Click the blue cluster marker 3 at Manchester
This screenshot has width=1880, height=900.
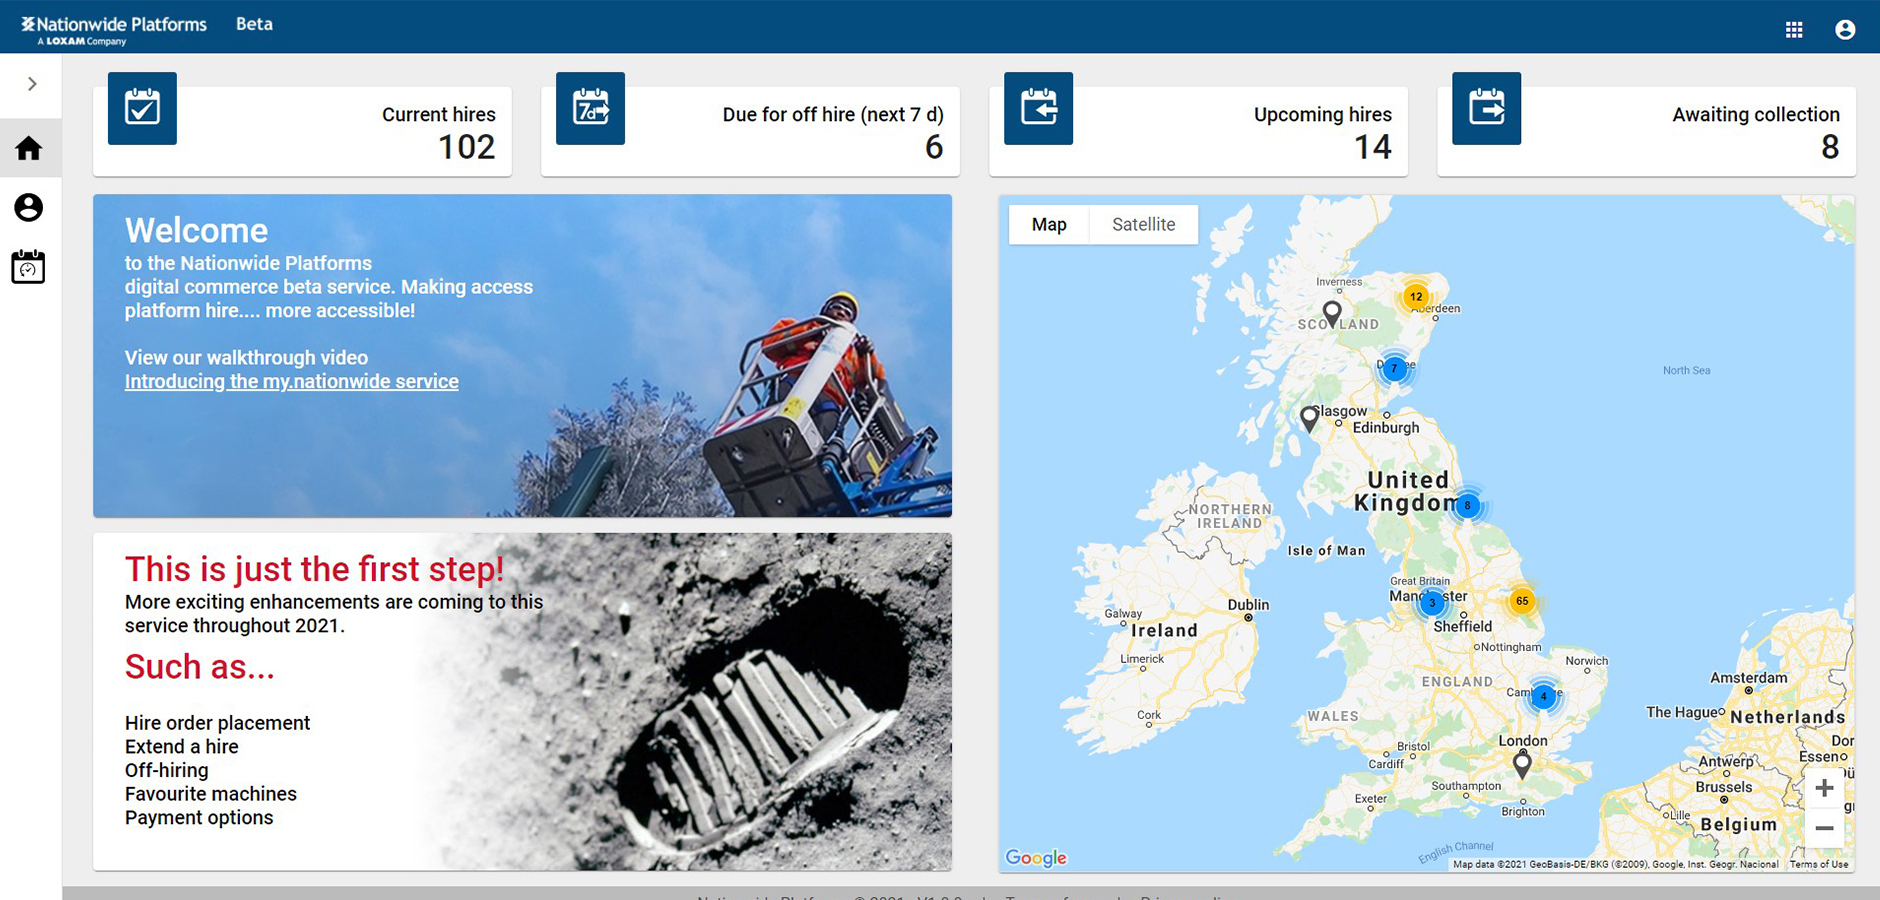(1432, 602)
